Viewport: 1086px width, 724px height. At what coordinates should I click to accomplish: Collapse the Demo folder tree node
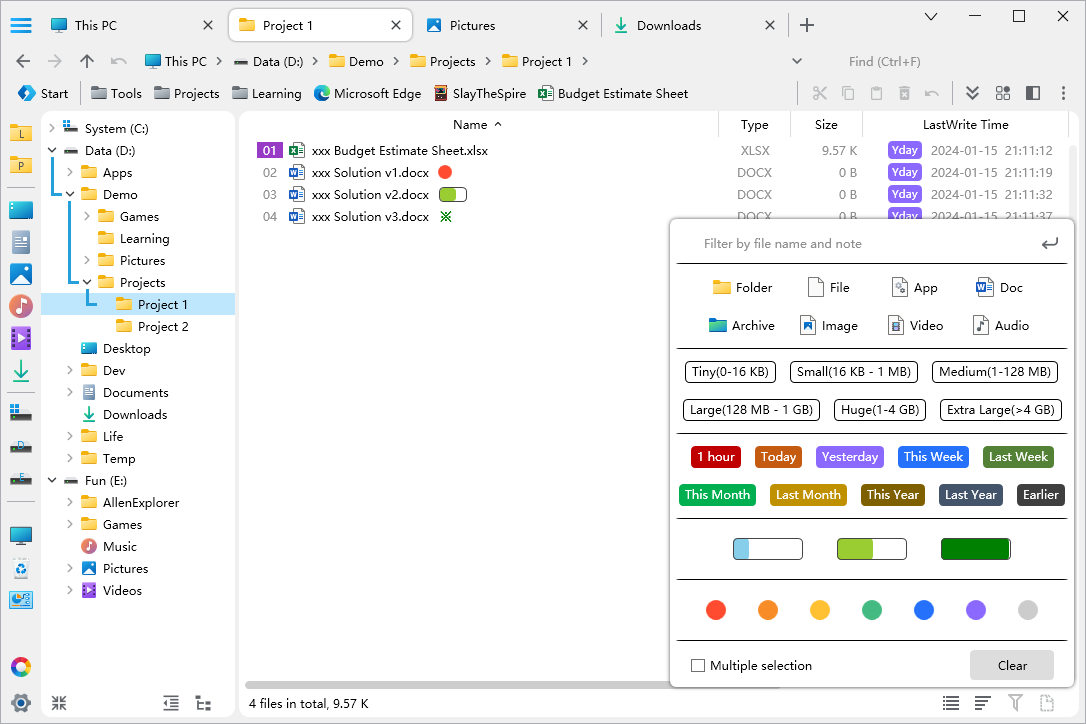click(x=70, y=194)
